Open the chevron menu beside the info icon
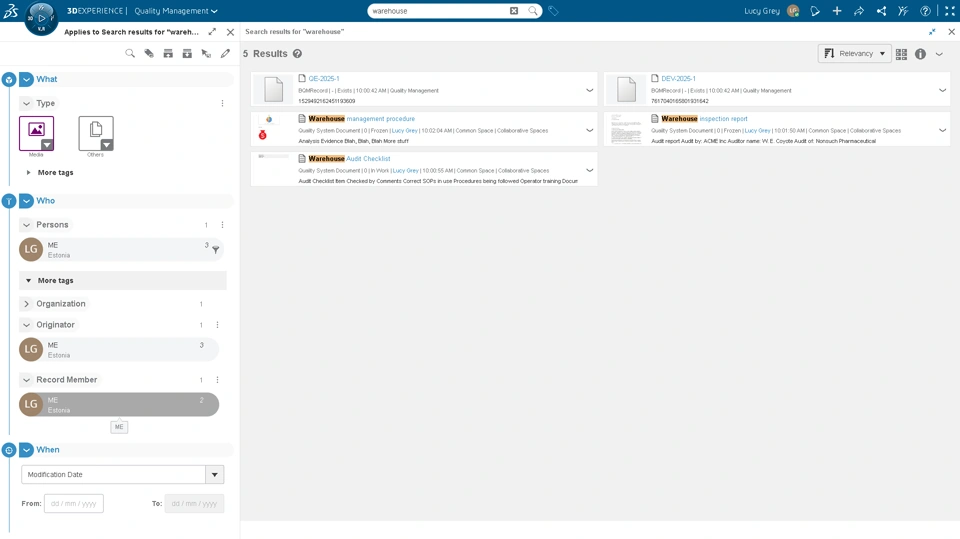Screen dimensions: 960x539 click(x=939, y=54)
